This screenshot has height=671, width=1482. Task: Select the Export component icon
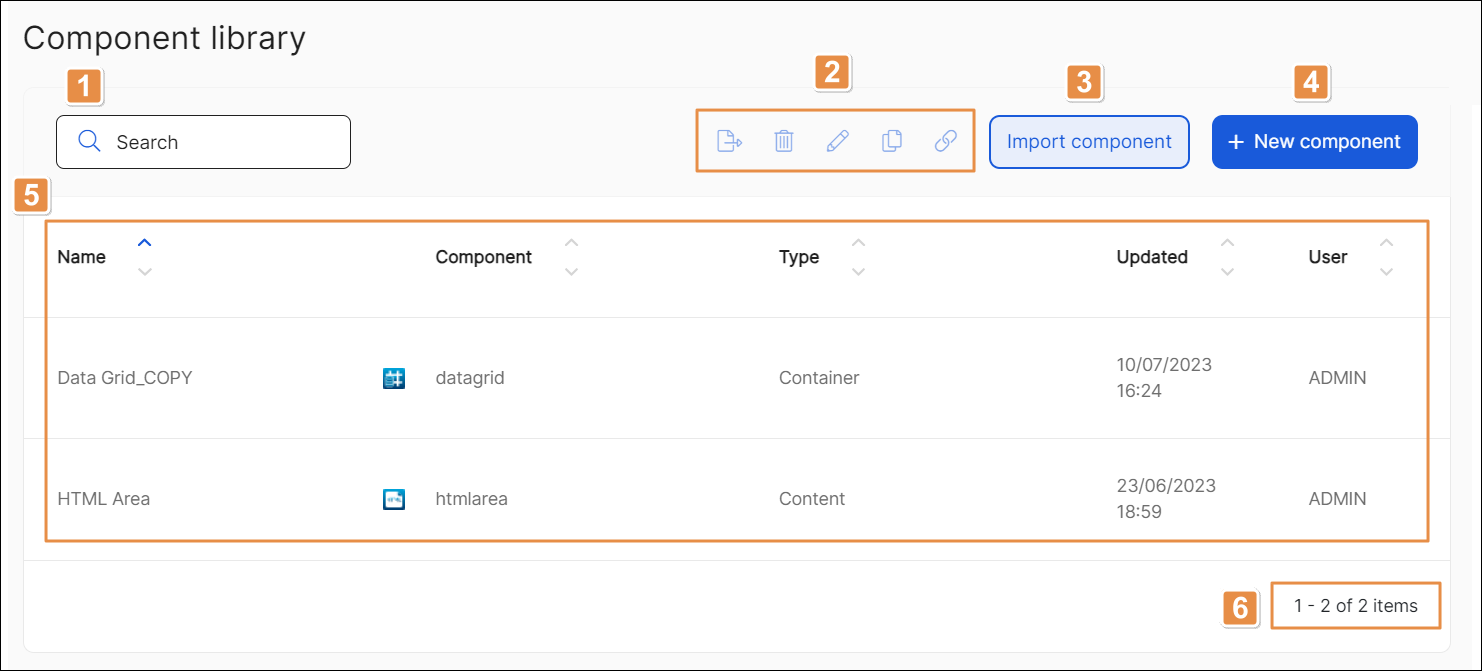(x=729, y=141)
